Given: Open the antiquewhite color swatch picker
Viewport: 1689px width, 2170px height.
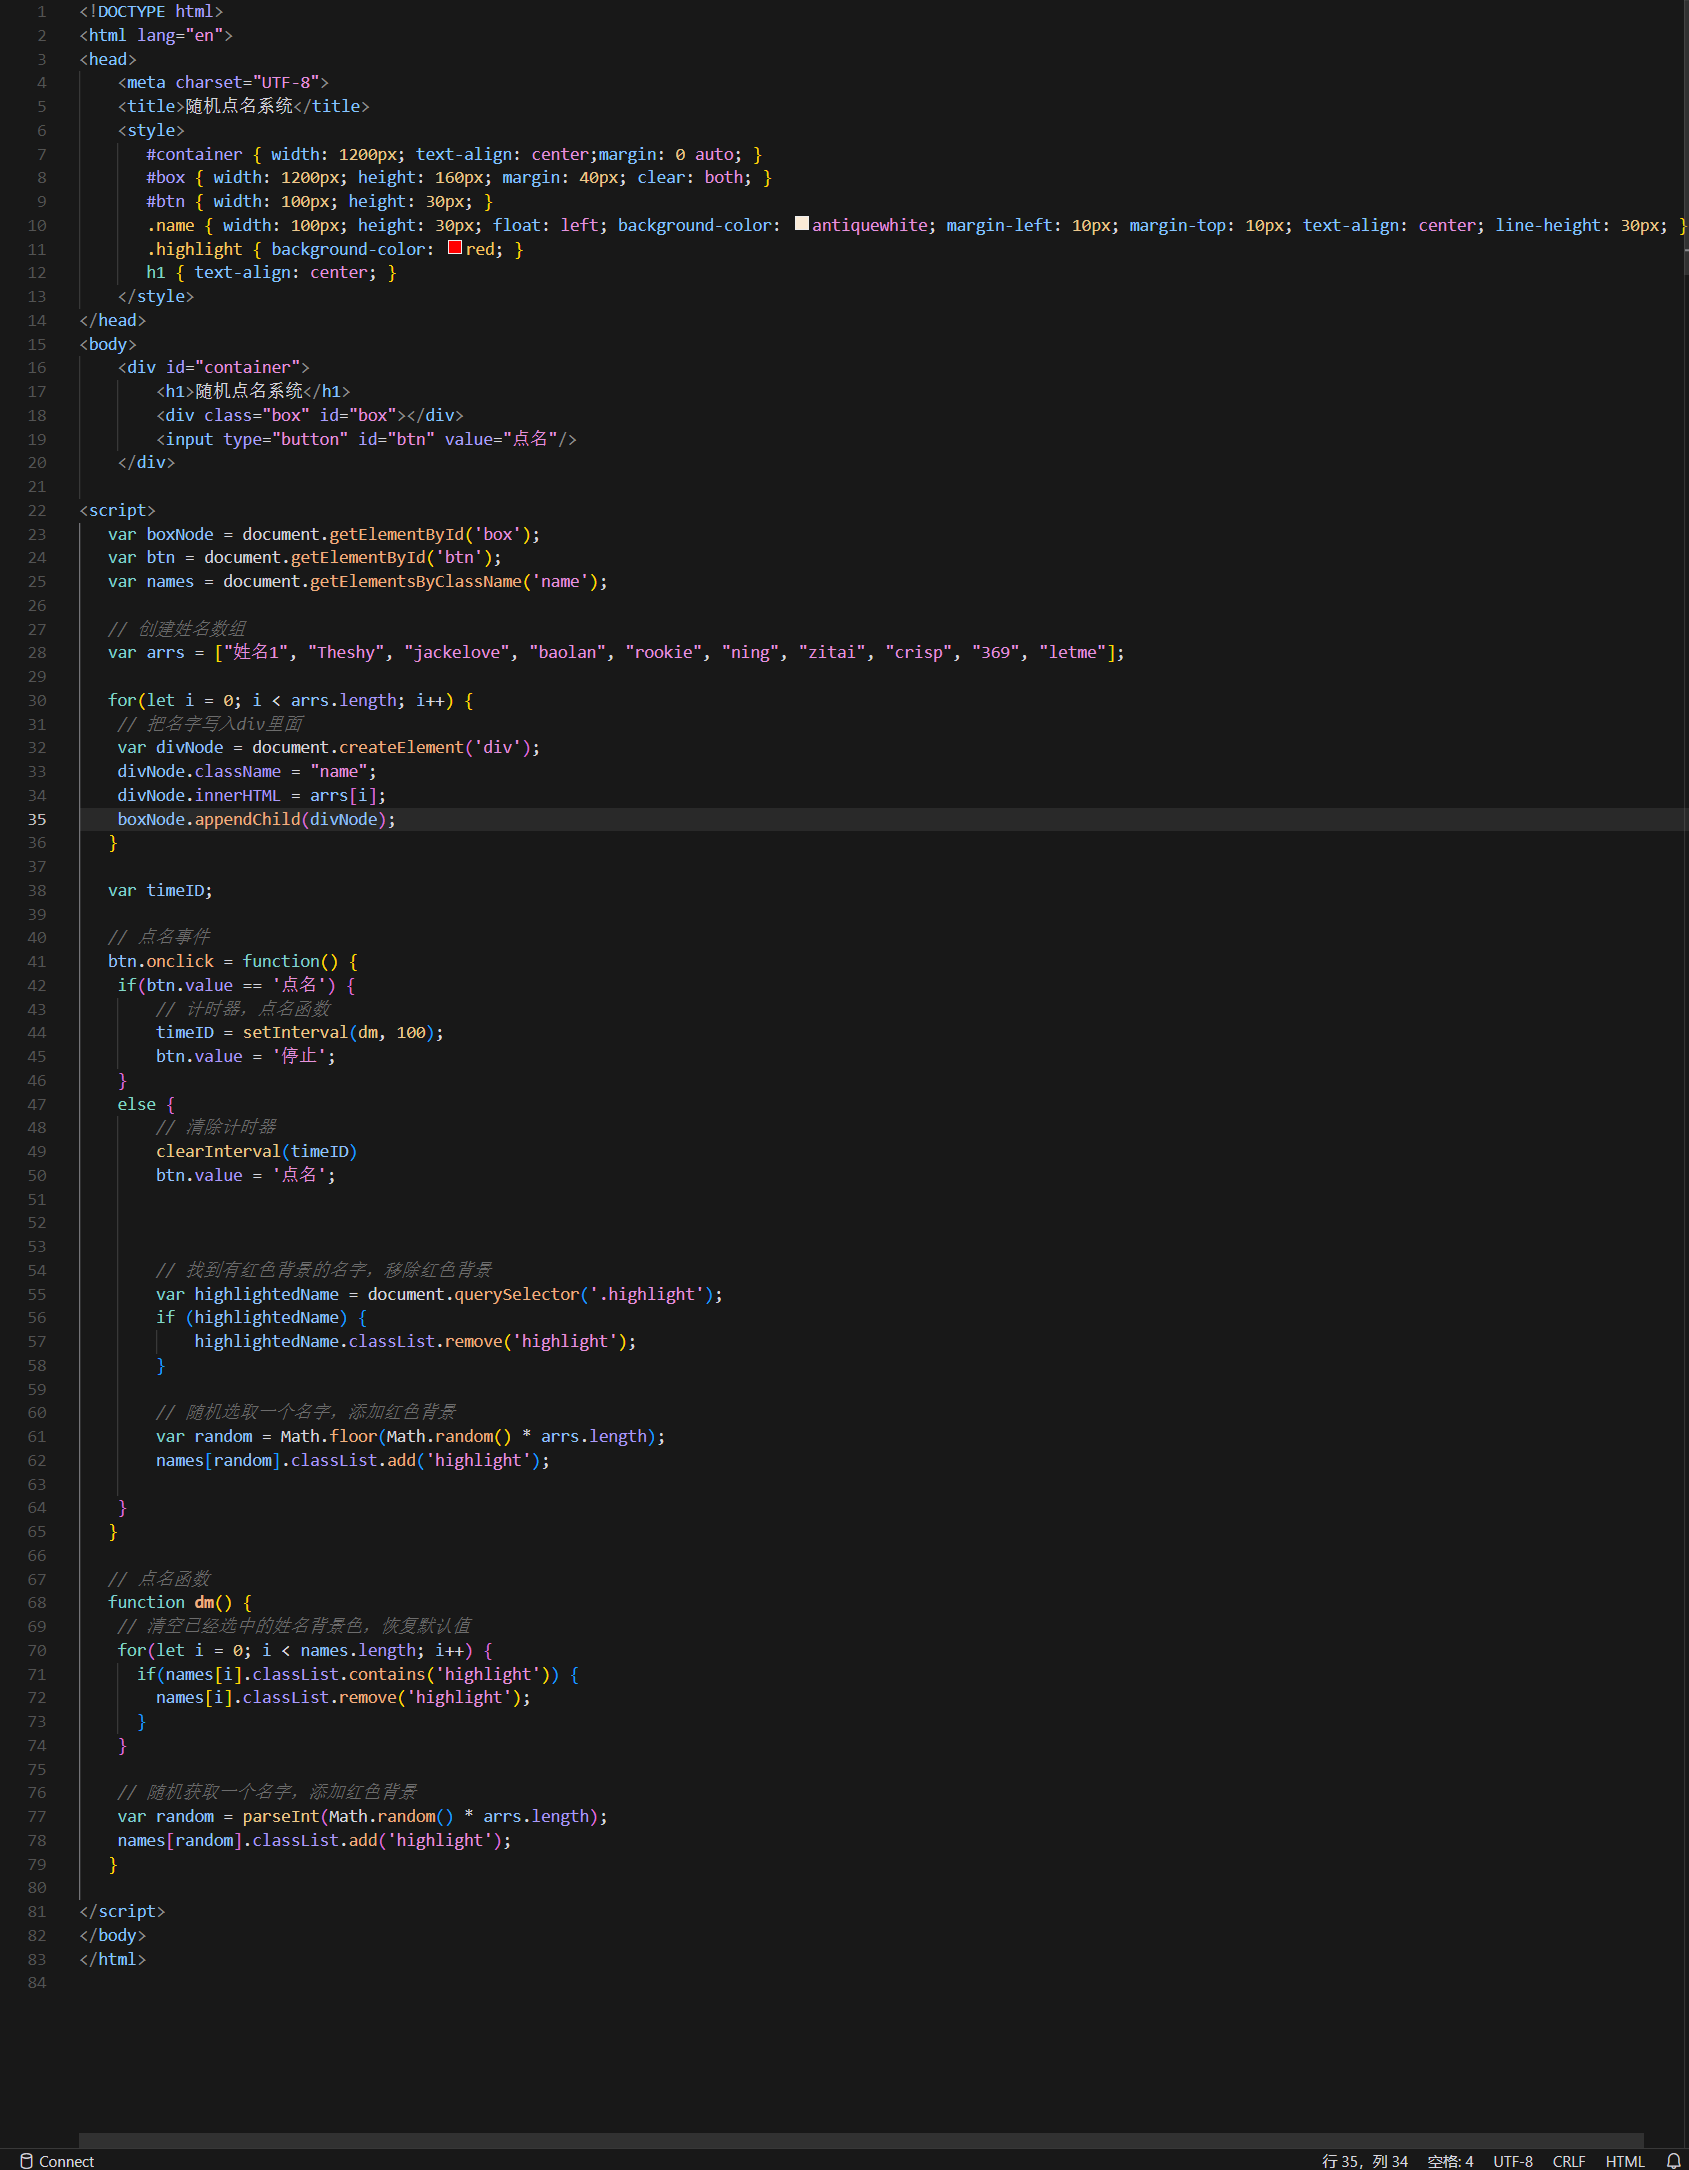Looking at the screenshot, I should point(802,224).
